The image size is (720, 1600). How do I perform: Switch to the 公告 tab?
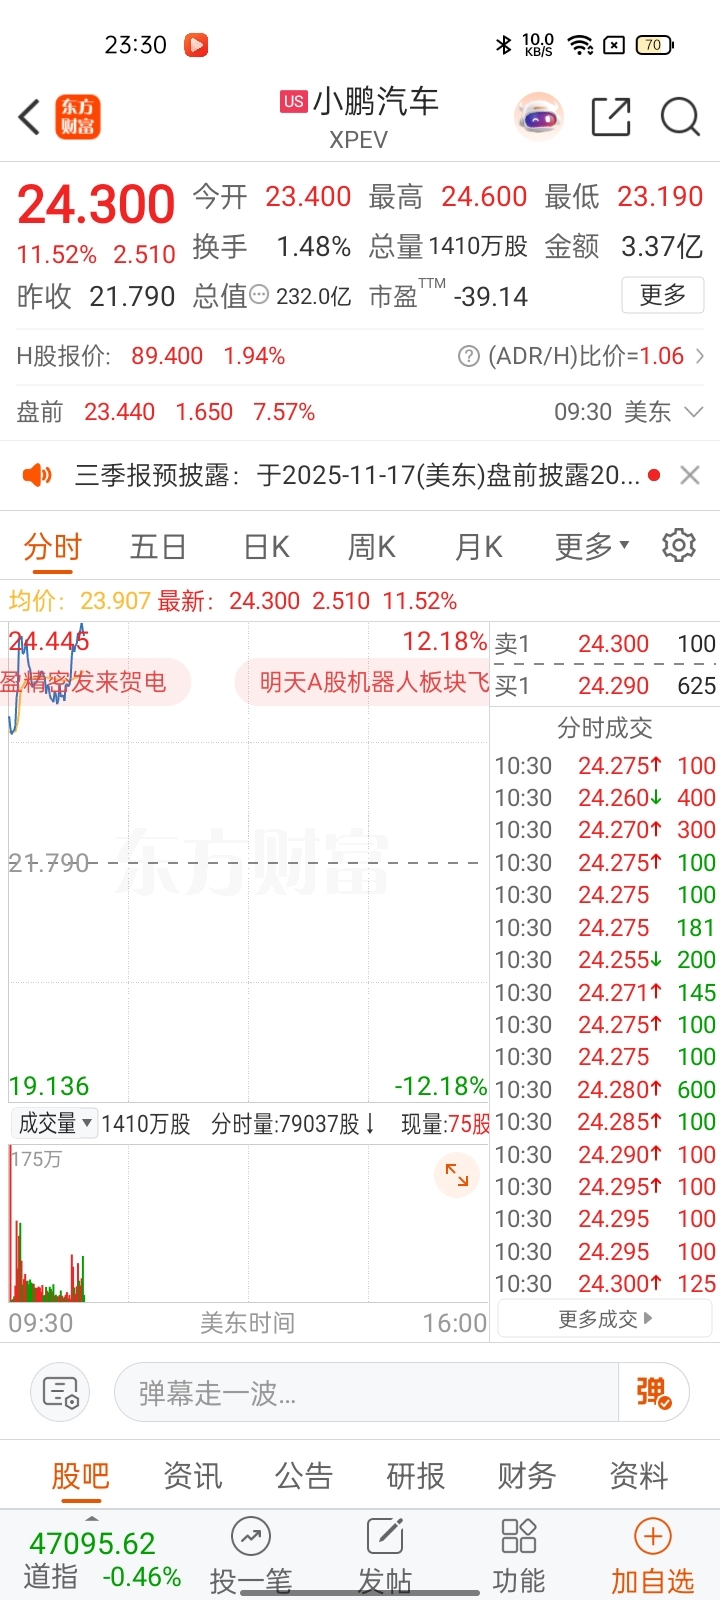[x=304, y=1476]
